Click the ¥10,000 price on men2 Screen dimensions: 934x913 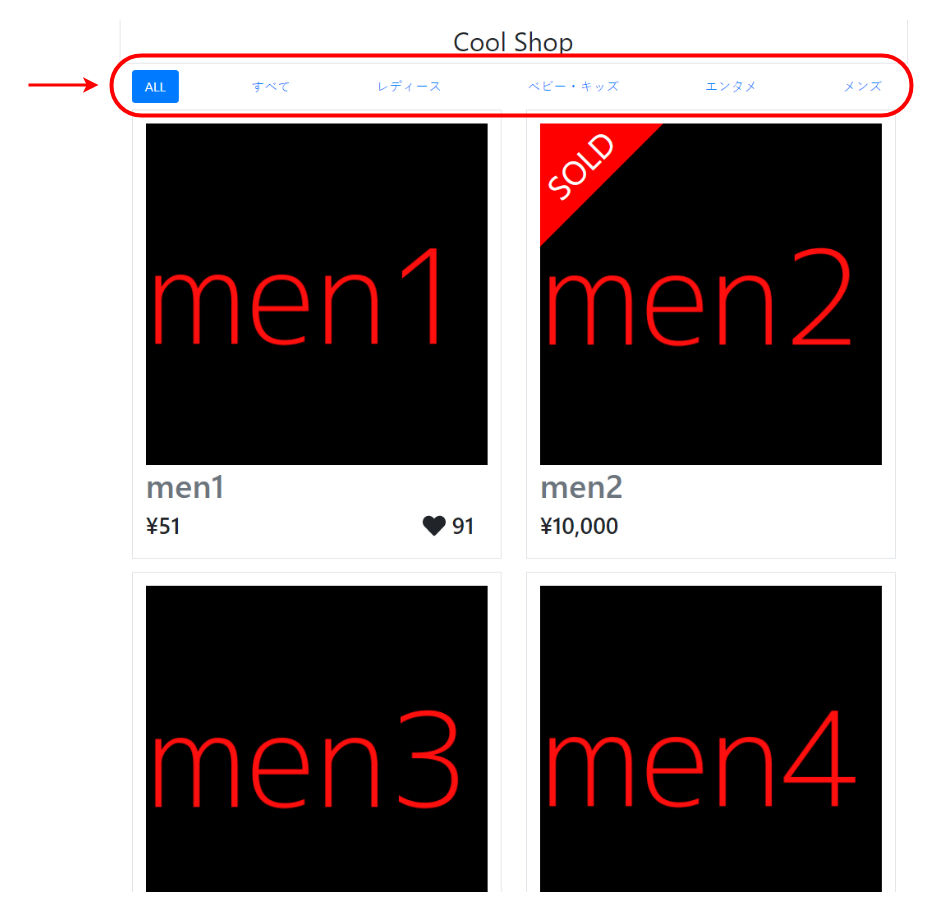[579, 526]
